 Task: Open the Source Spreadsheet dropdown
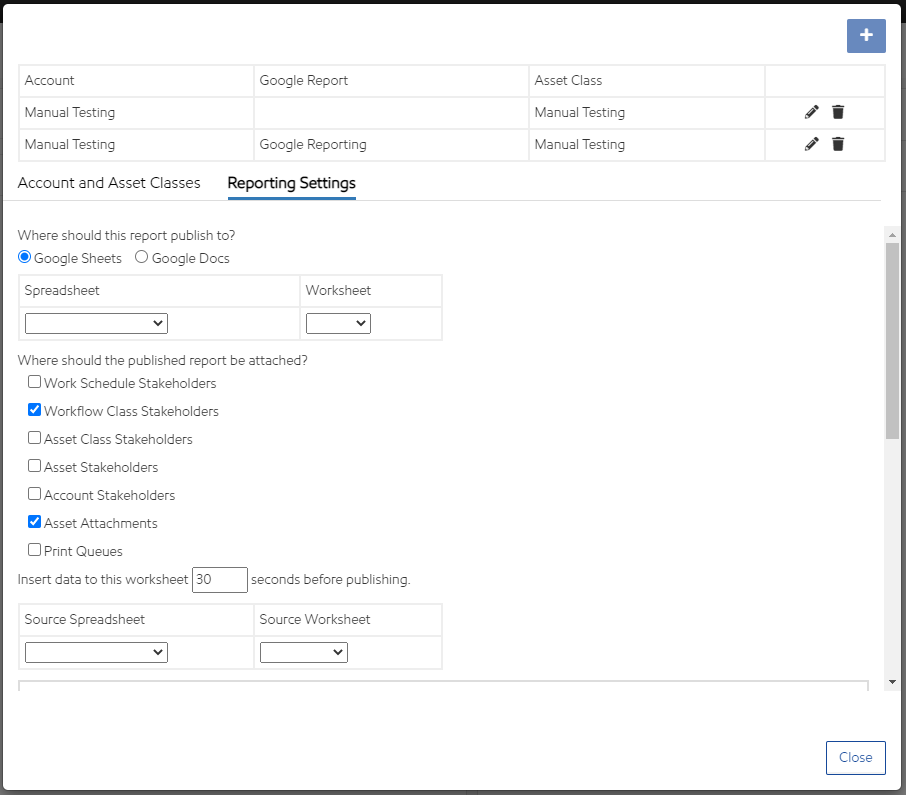96,652
